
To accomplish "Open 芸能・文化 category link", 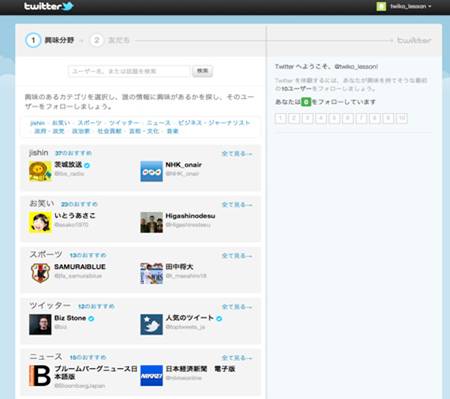I will tap(144, 131).
